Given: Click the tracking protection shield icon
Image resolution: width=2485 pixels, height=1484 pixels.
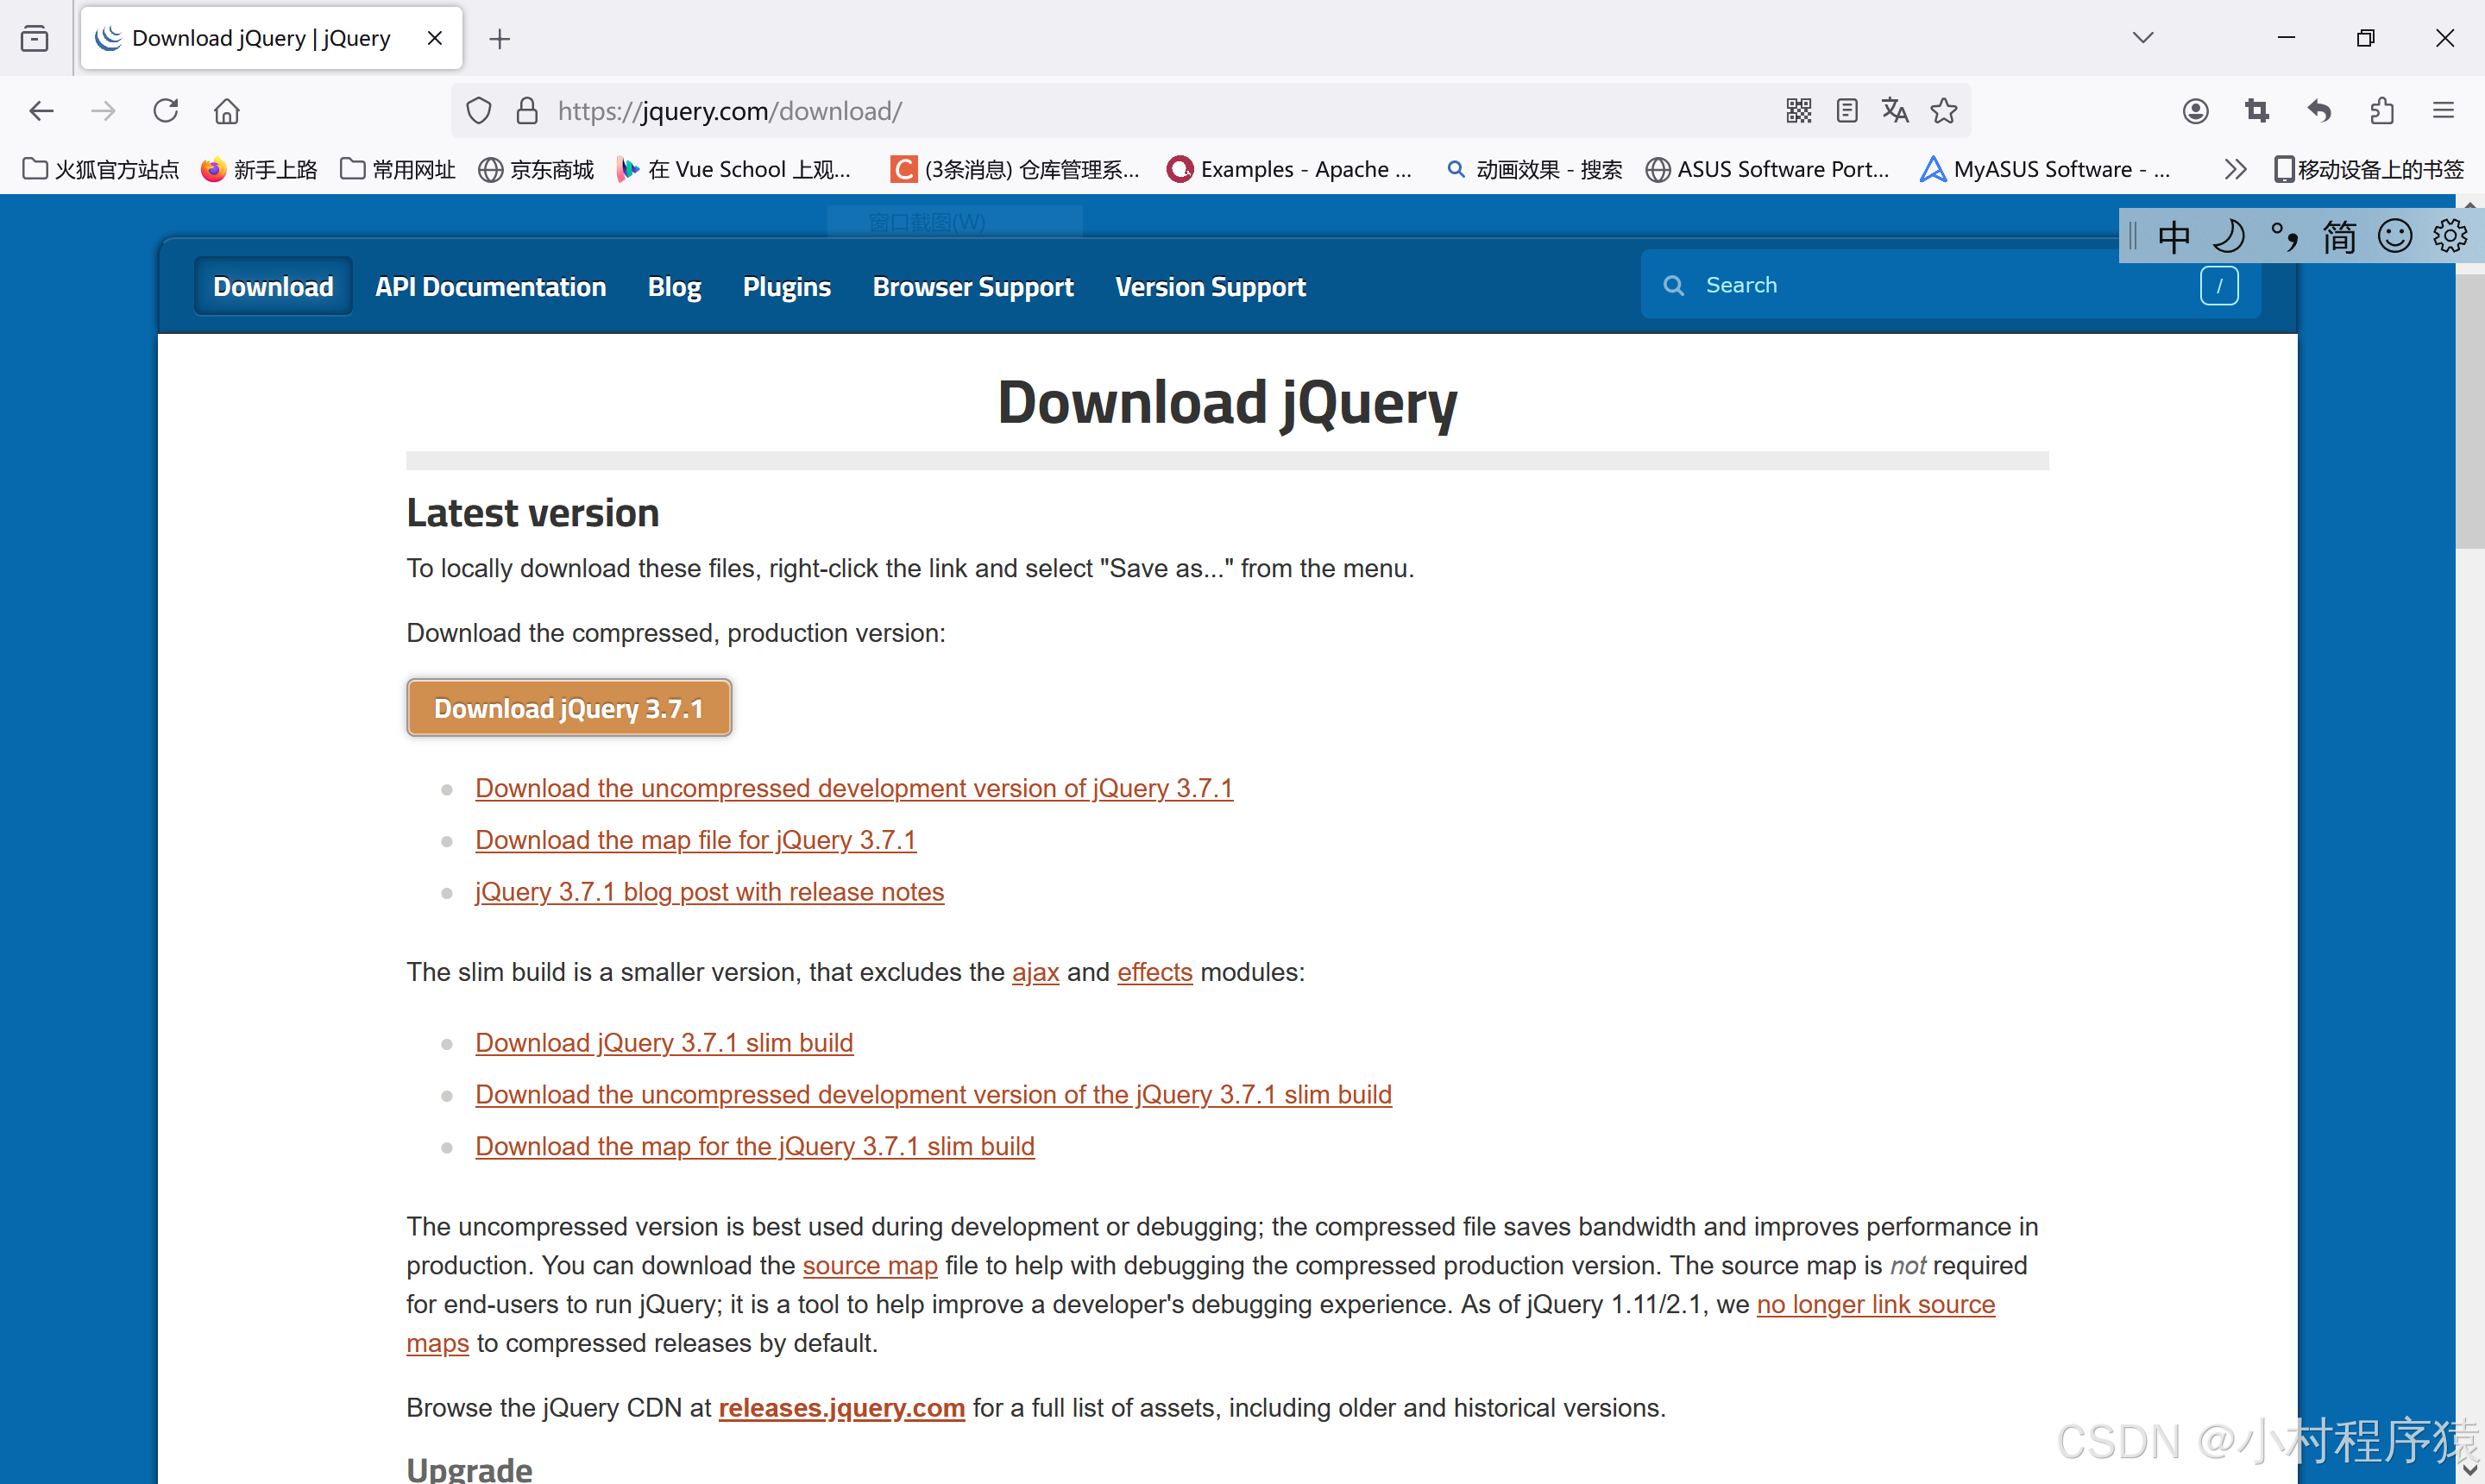Looking at the screenshot, I should click(479, 111).
